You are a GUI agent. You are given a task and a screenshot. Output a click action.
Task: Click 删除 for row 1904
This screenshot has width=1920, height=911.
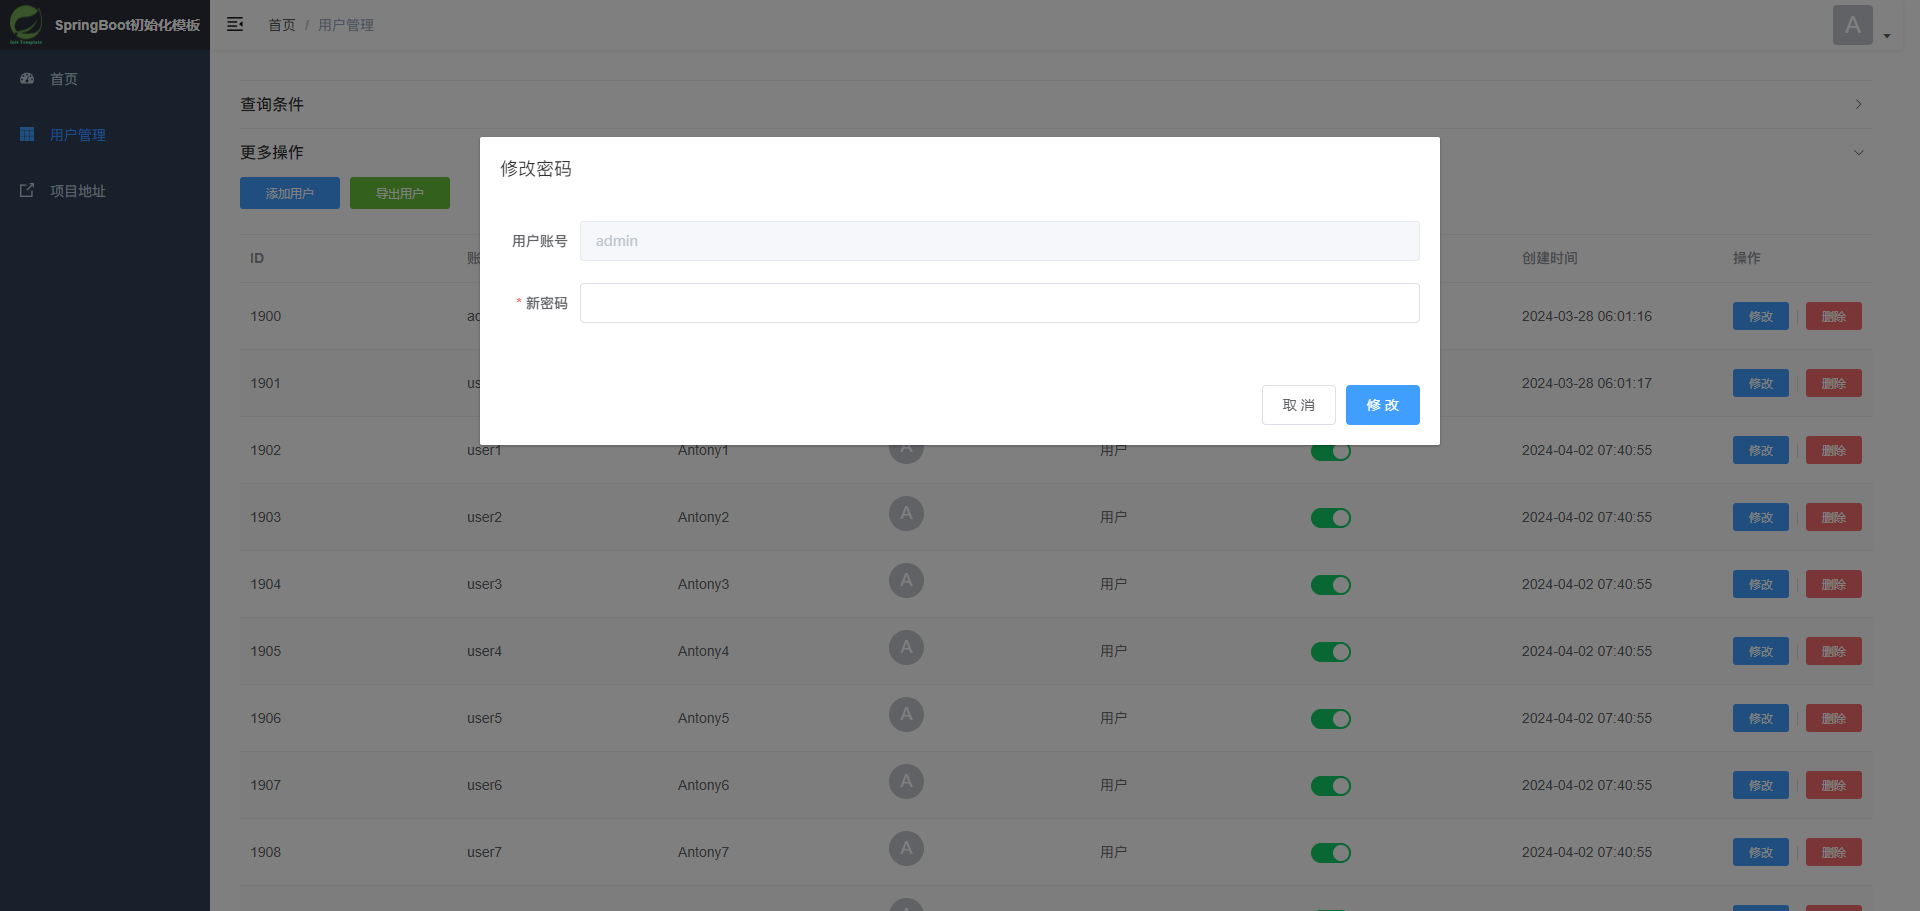[1834, 584]
